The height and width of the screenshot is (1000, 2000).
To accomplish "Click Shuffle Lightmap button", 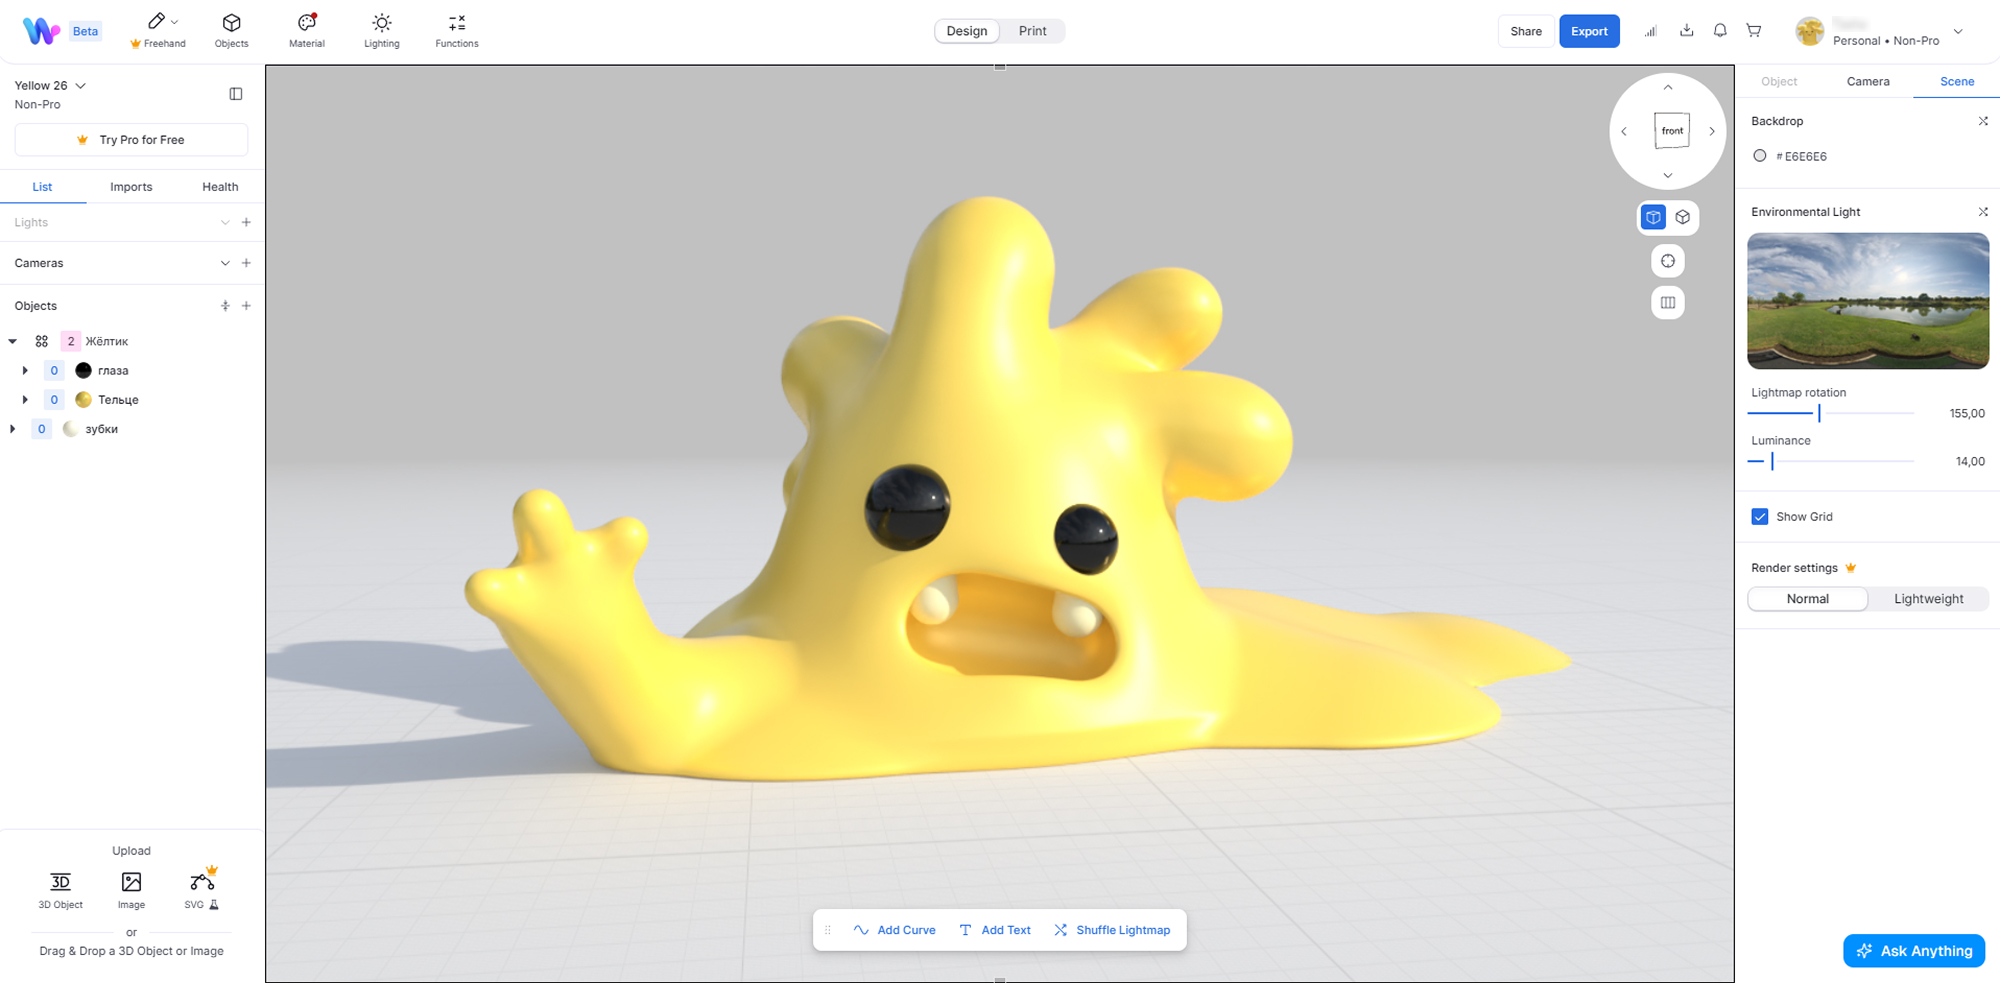I will 1112,930.
